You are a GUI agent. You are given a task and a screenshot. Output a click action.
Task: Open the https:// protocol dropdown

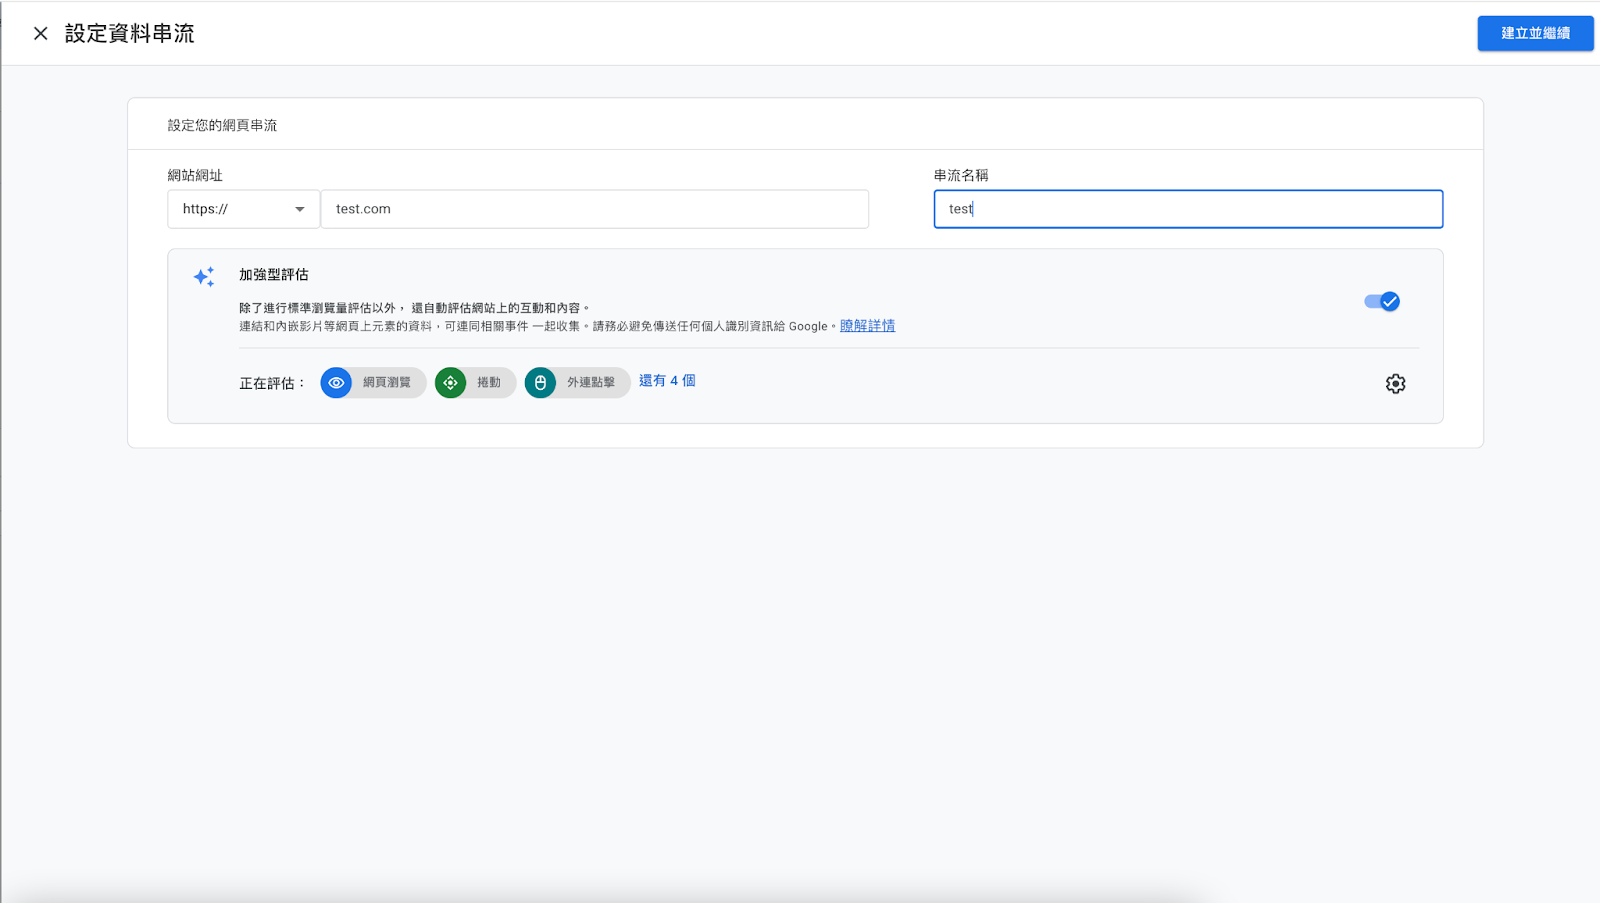(244, 209)
